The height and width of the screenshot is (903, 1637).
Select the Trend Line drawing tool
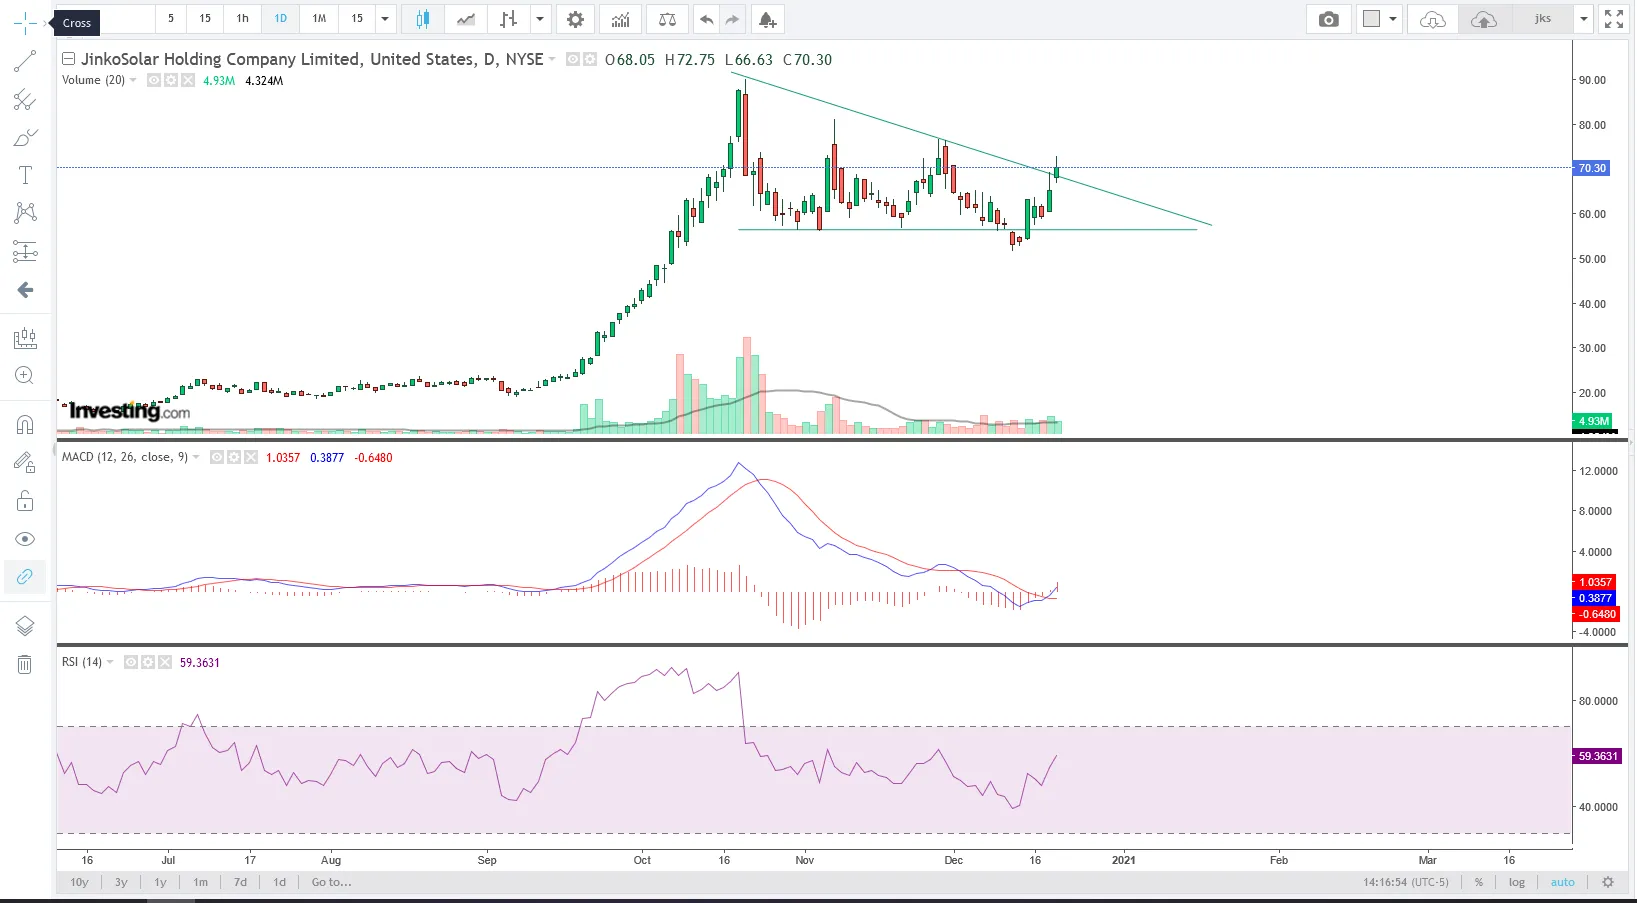25,62
